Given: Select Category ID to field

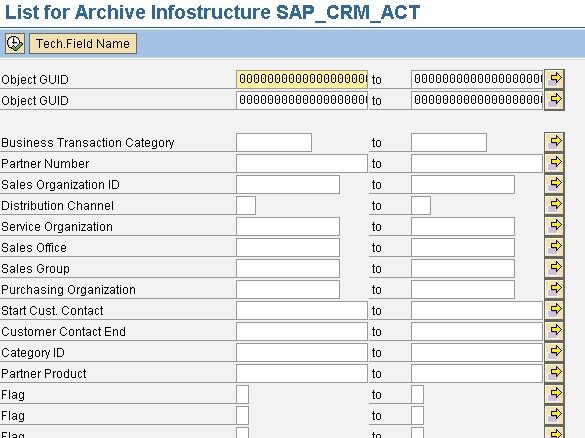Looking at the screenshot, I should point(477,352).
